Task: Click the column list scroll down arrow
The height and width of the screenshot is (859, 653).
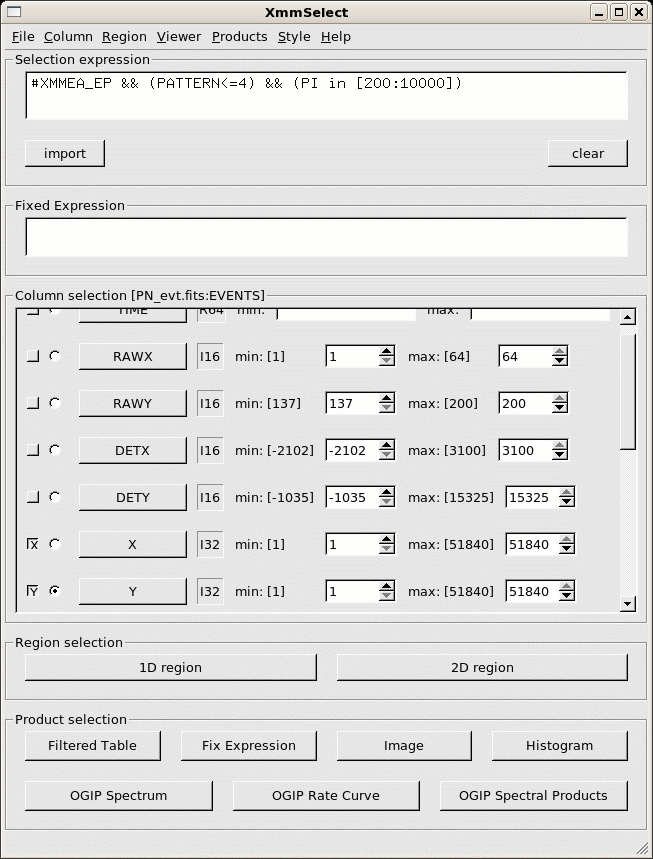Action: (628, 604)
